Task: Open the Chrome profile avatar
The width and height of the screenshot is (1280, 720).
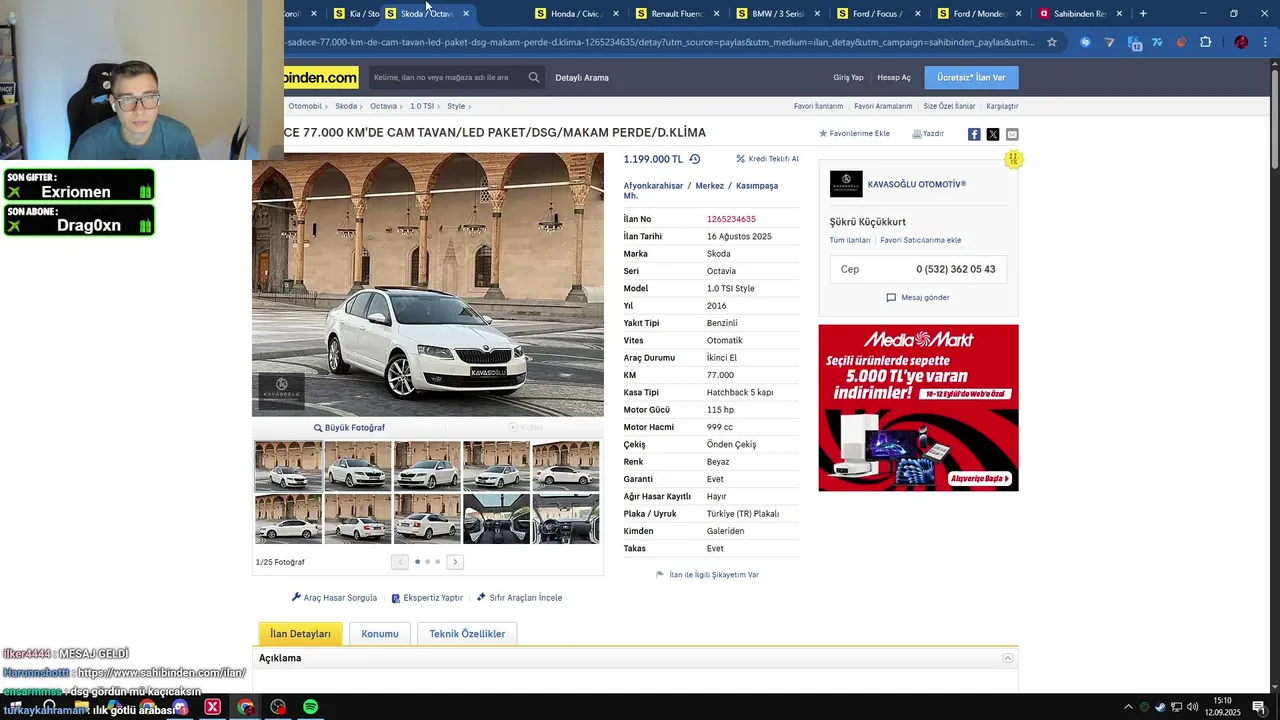Action: tap(1241, 42)
